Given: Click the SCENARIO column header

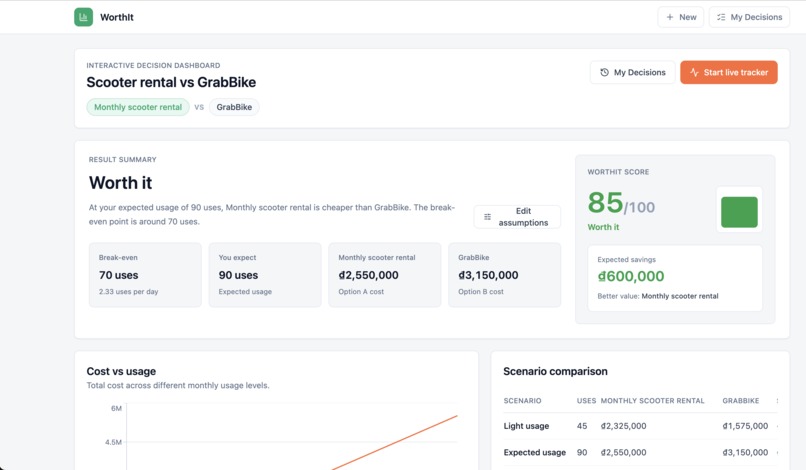Looking at the screenshot, I should (522, 401).
